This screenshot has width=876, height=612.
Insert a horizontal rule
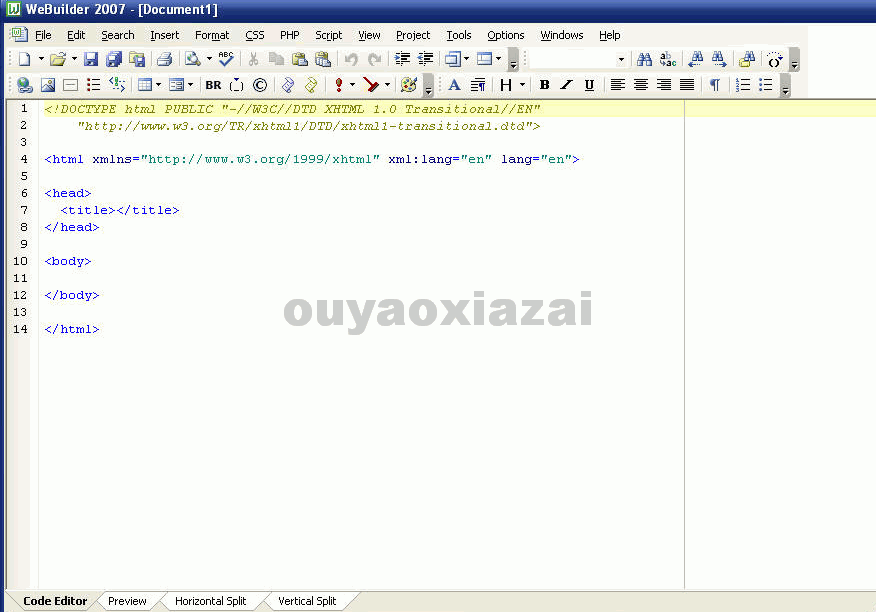click(70, 85)
